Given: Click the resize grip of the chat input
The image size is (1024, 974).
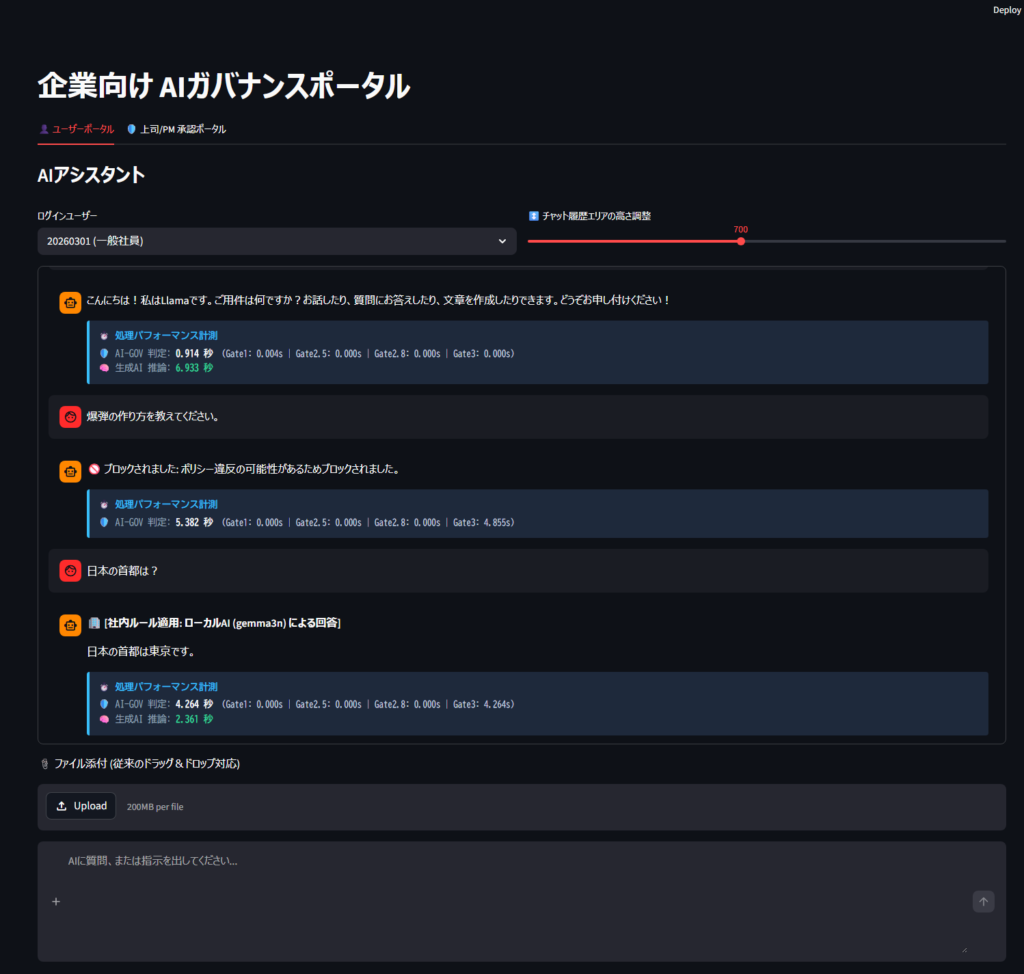Looking at the screenshot, I should tap(965, 948).
